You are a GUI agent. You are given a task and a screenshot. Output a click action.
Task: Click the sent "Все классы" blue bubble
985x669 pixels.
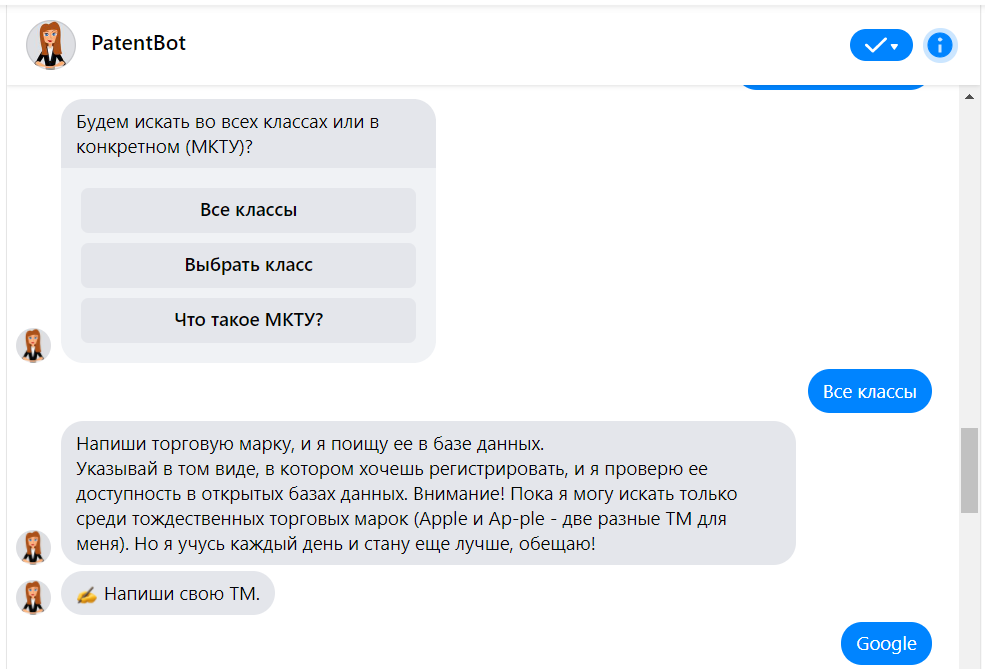[869, 391]
